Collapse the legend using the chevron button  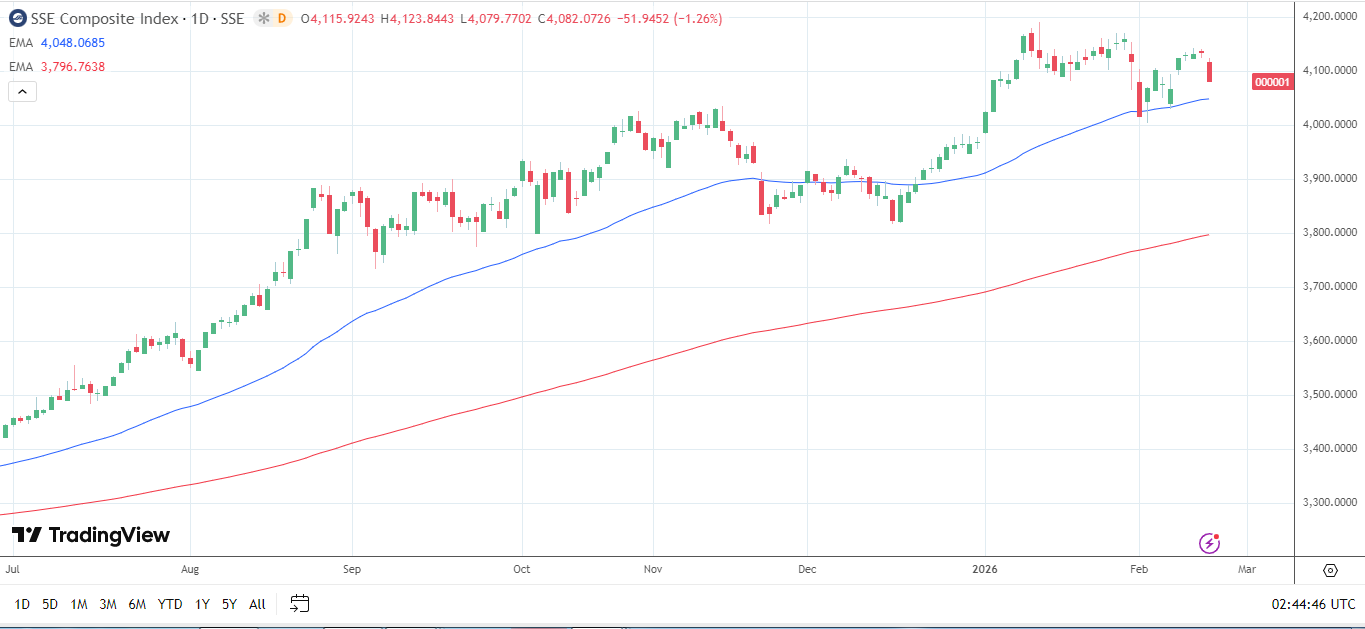pyautogui.click(x=21, y=90)
